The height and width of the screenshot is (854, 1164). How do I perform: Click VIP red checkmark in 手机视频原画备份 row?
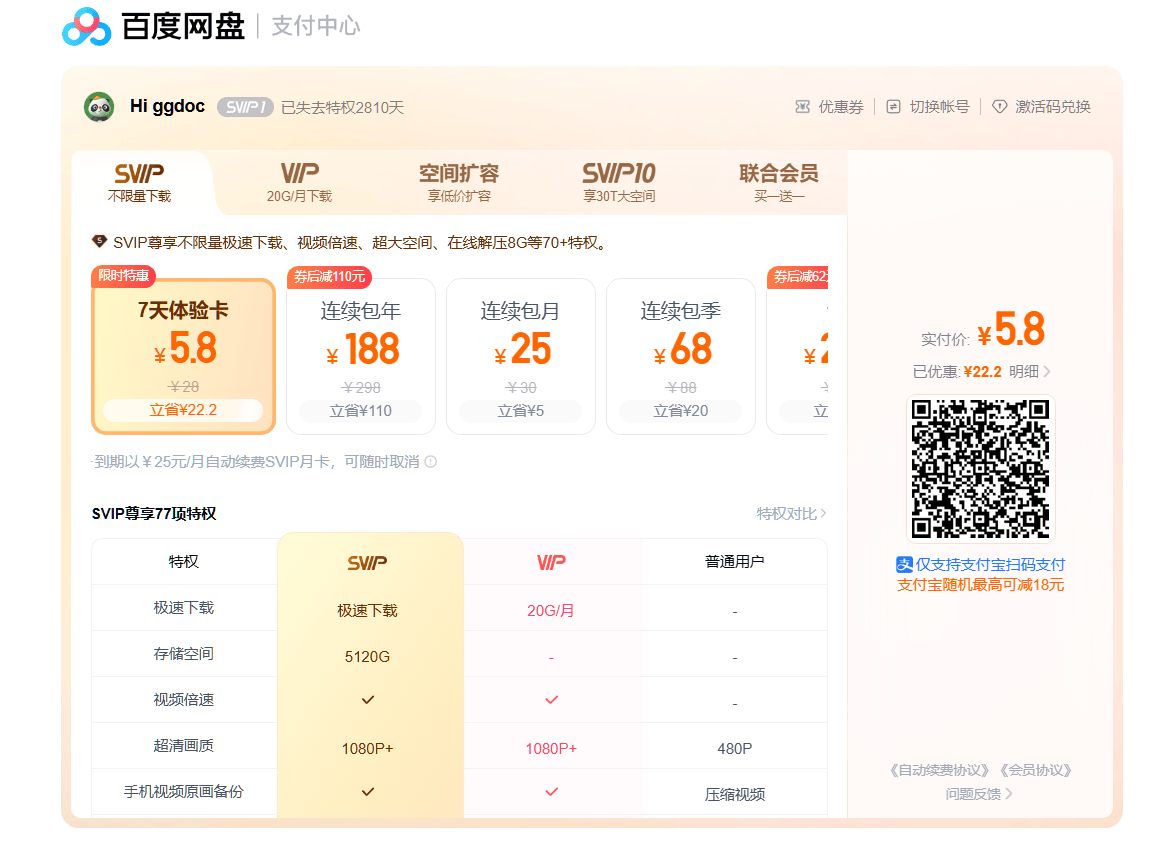(551, 792)
